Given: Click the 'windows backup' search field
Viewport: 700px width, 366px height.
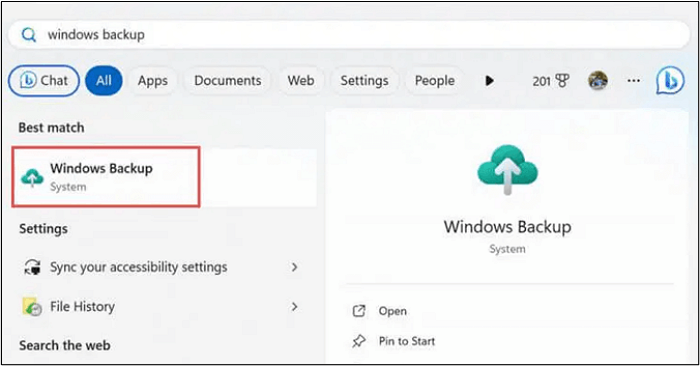Looking at the screenshot, I should 349,35.
